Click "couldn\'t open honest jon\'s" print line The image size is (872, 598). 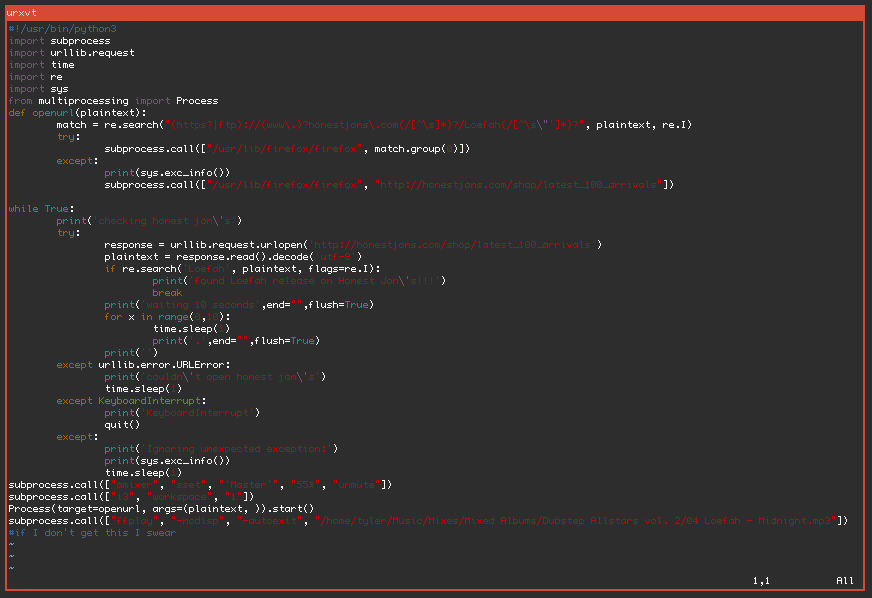point(215,377)
